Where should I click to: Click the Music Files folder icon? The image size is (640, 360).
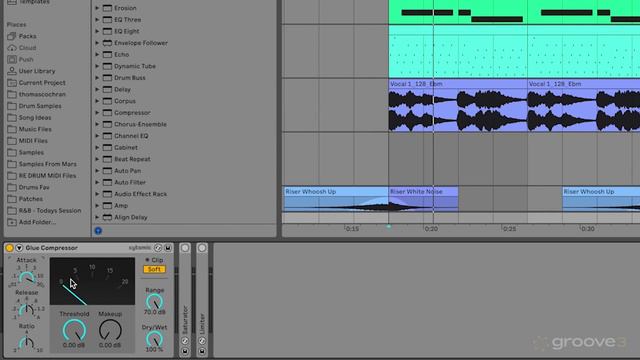[x=12, y=129]
